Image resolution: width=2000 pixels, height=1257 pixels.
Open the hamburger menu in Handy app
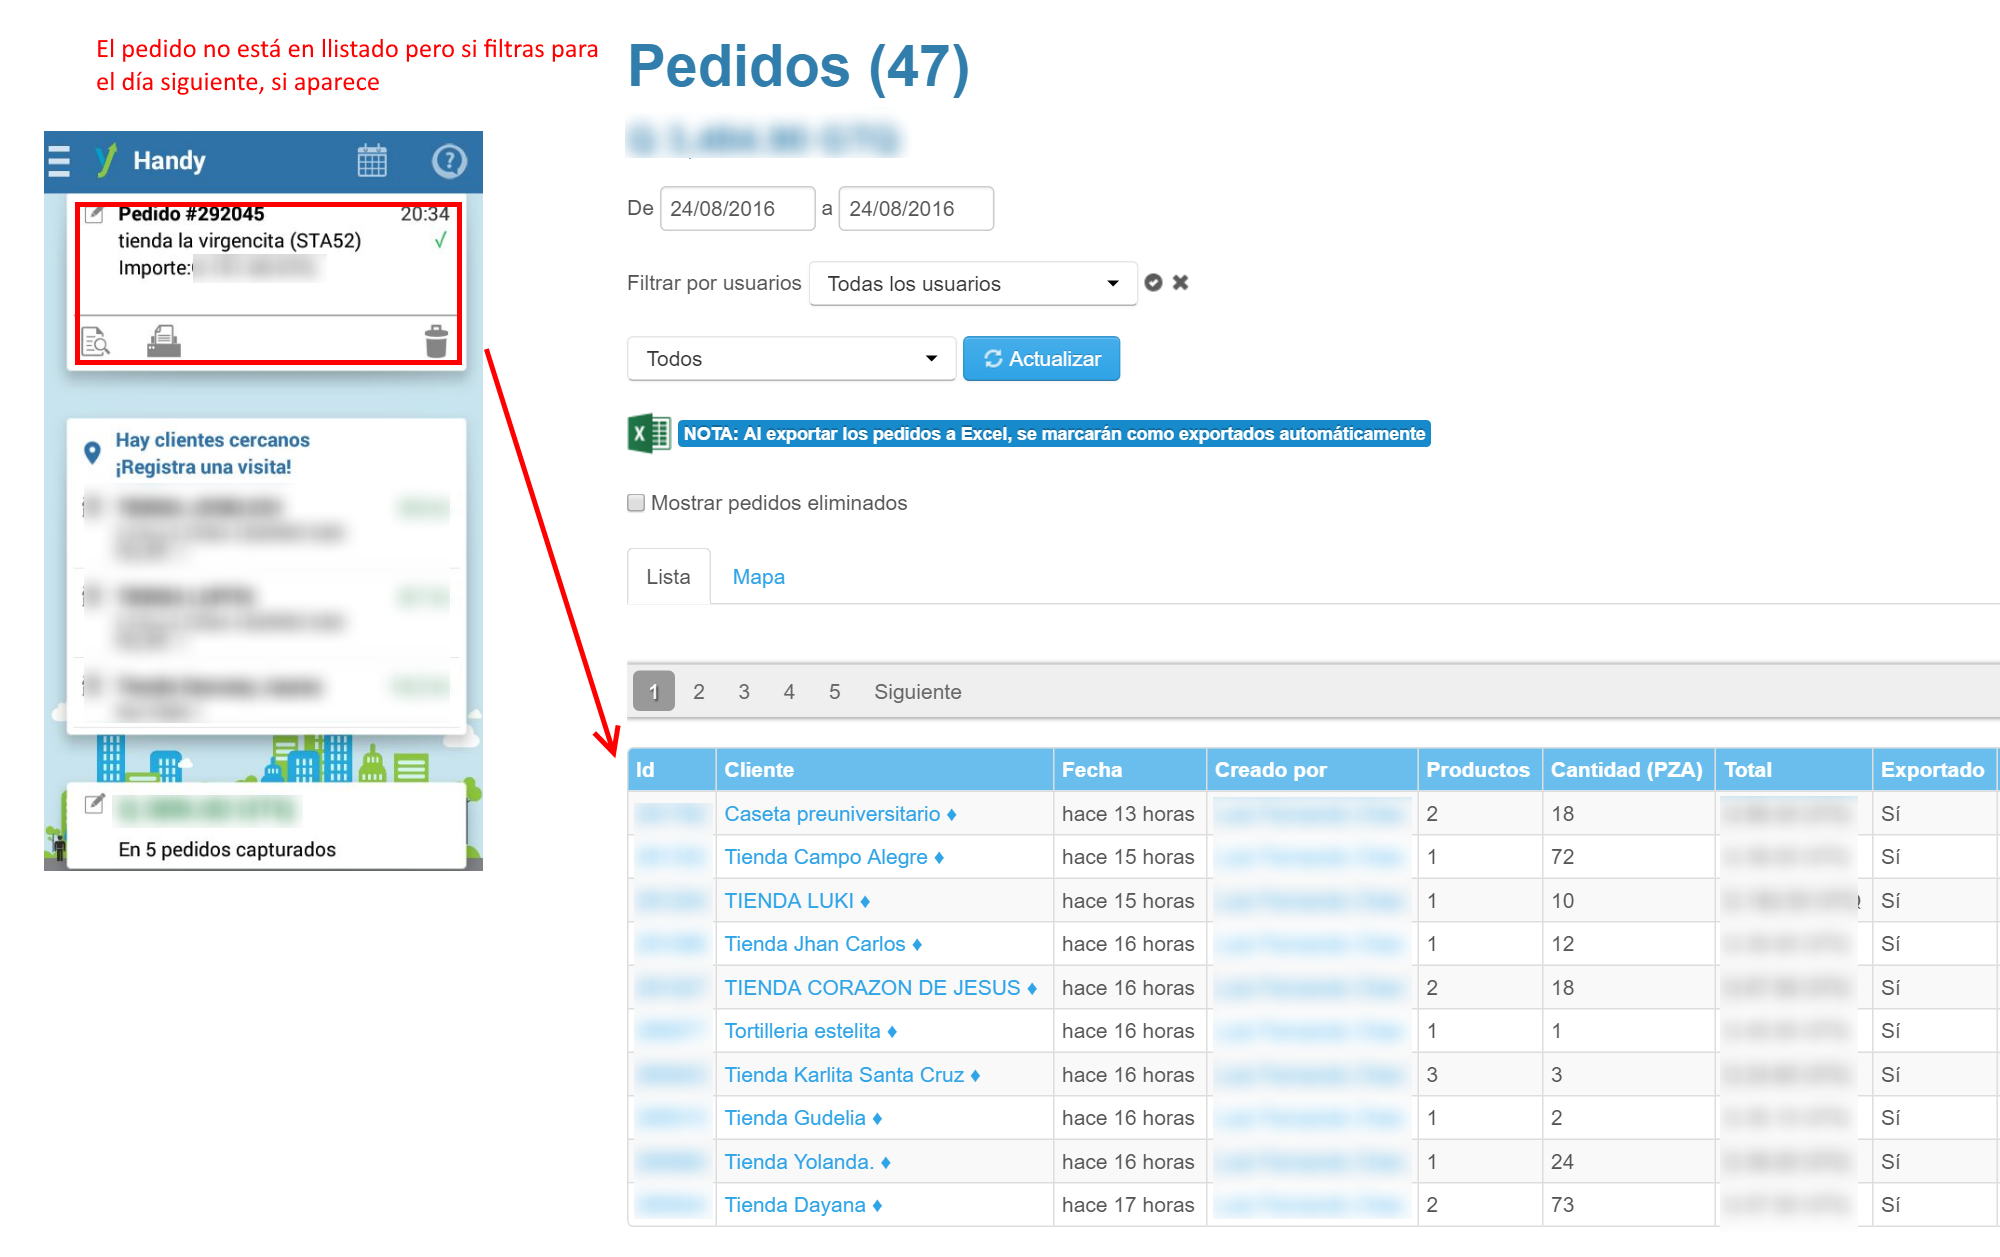click(60, 161)
